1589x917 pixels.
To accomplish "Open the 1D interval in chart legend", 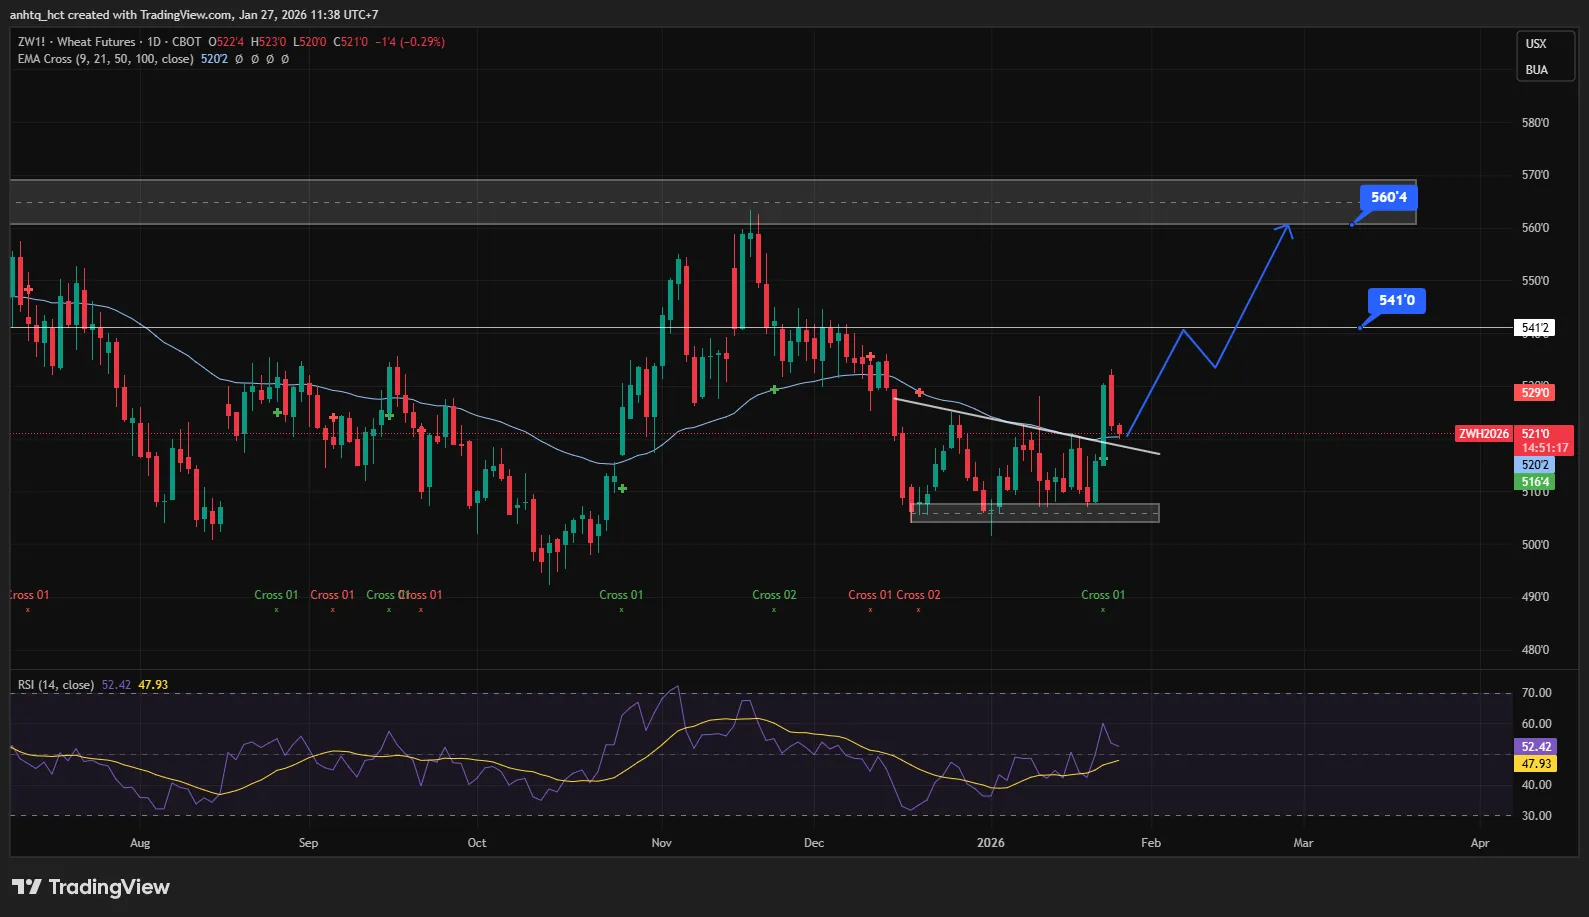I will click(154, 42).
